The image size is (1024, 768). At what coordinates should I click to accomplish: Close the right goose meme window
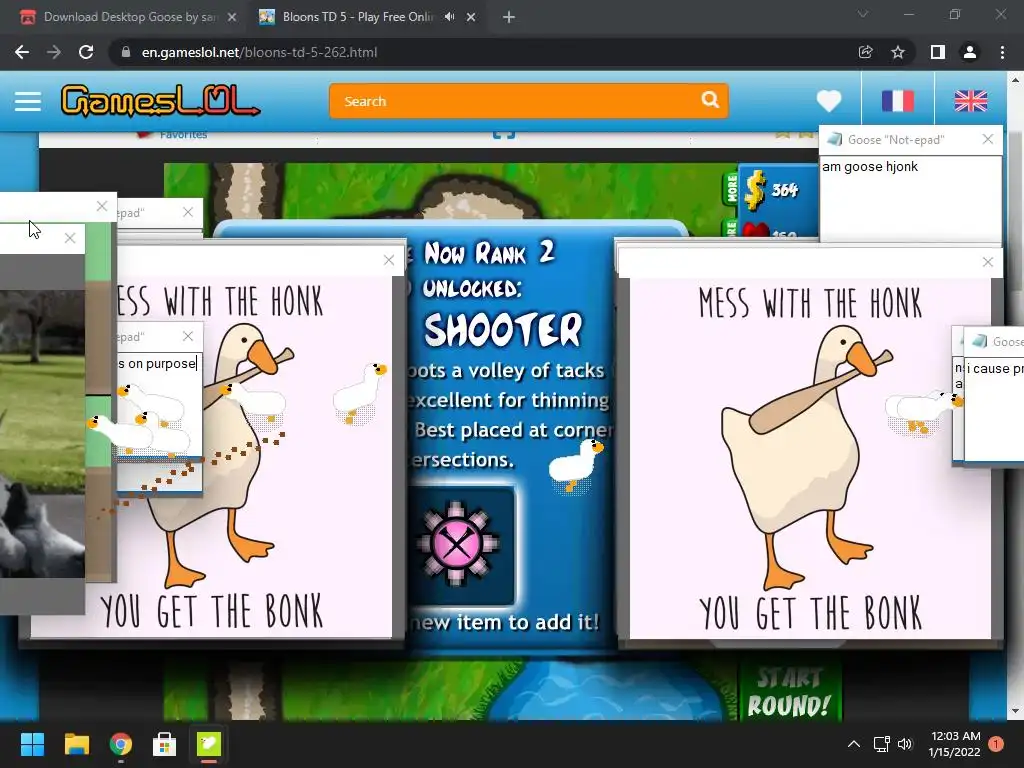987,262
